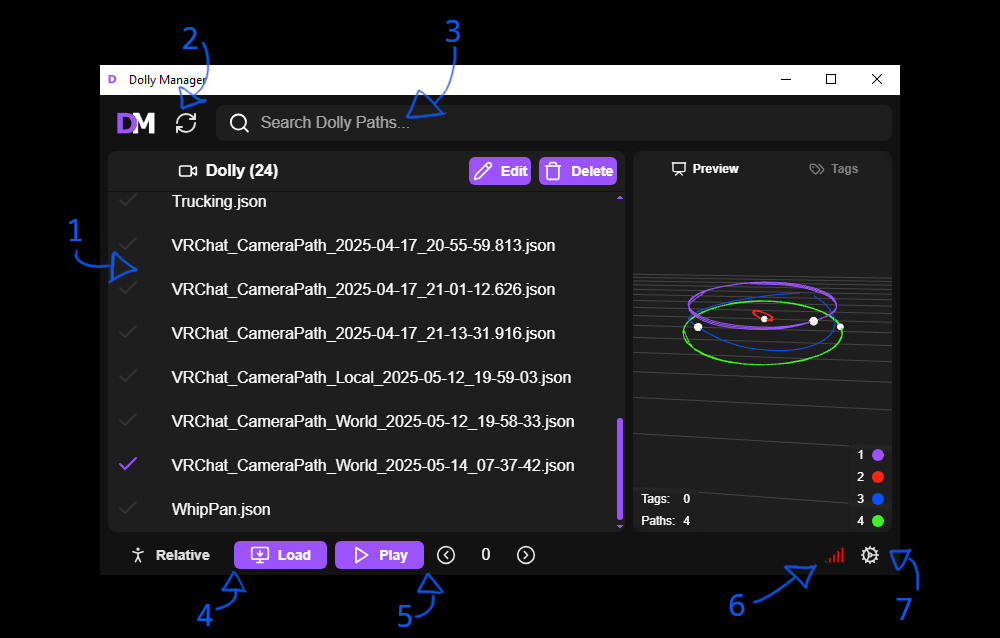Click the DM logo icon
The width and height of the screenshot is (1000, 638).
(x=136, y=123)
